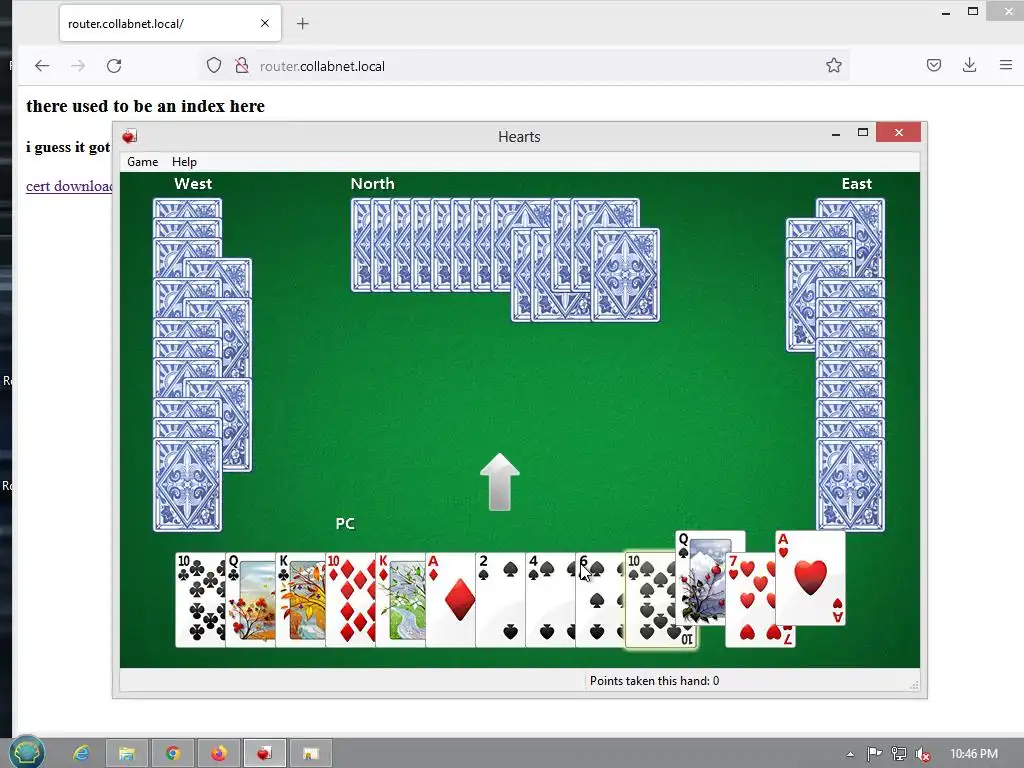This screenshot has width=1024, height=768.
Task: Select the 10 of diamonds card
Action: (x=351, y=600)
